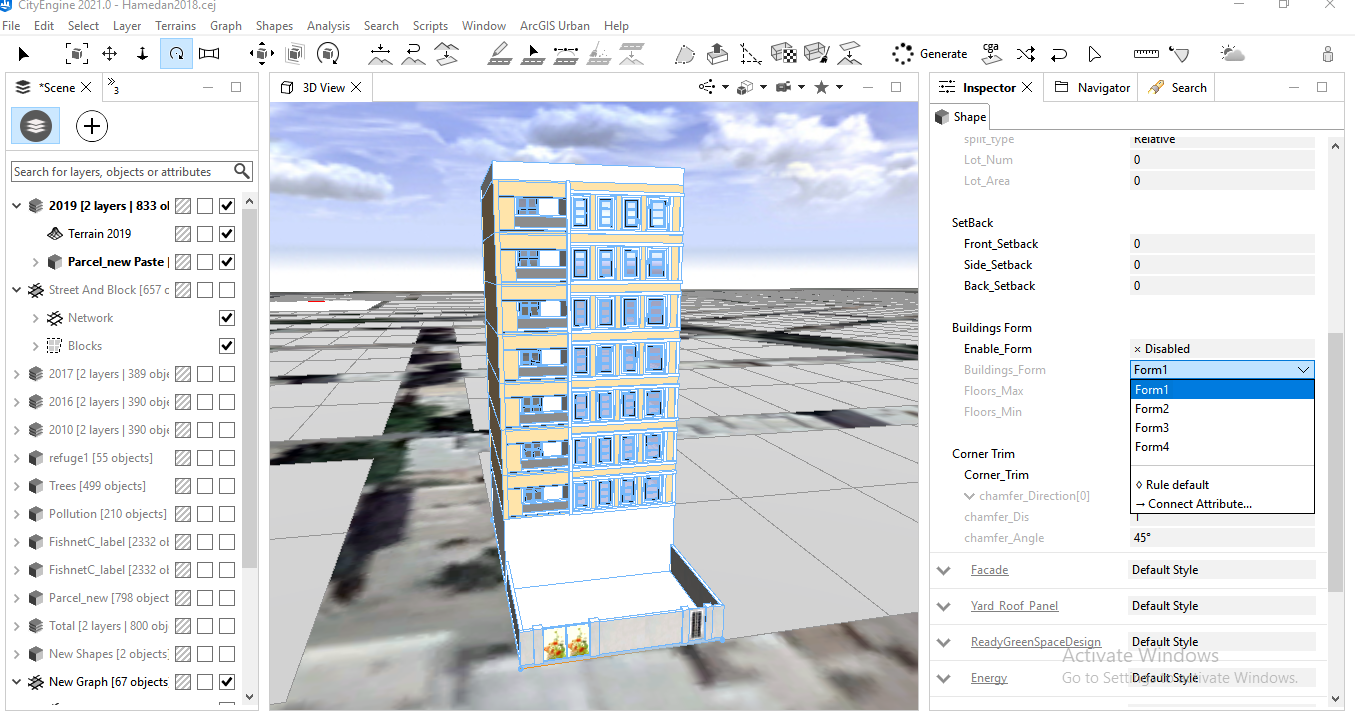The width and height of the screenshot is (1355, 717).
Task: Select the arrow Selection tool
Action: tap(24, 53)
